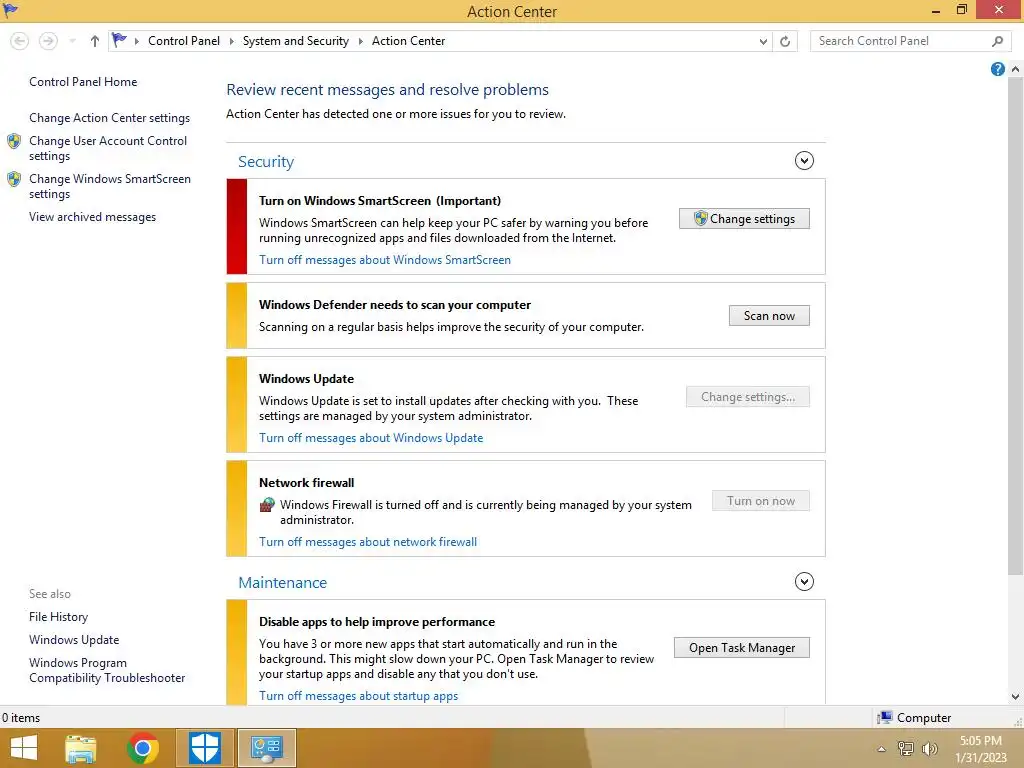The height and width of the screenshot is (768, 1024).
Task: Open Change Windows SmartScreen settings link
Action: [110, 186]
